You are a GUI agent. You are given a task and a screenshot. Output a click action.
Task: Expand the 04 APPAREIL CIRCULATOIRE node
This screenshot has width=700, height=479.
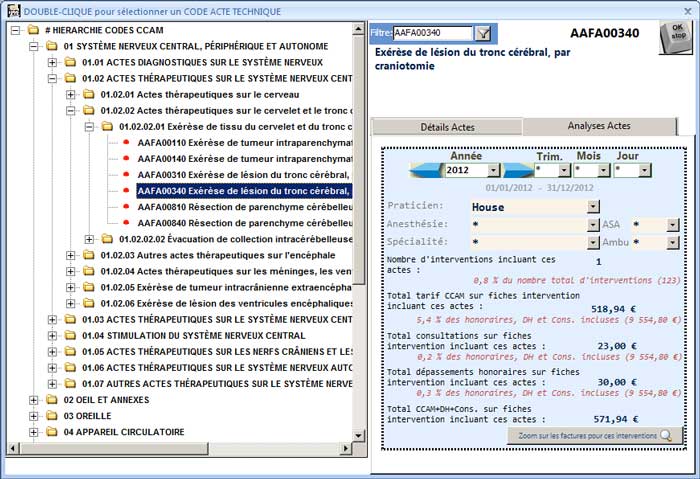pos(33,432)
